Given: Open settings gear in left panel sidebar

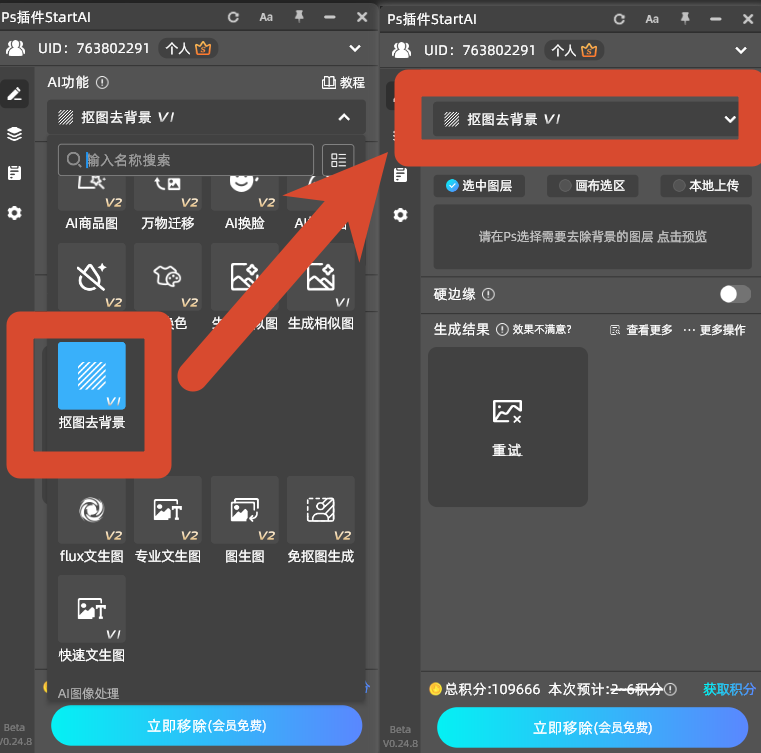Looking at the screenshot, I should [15, 213].
